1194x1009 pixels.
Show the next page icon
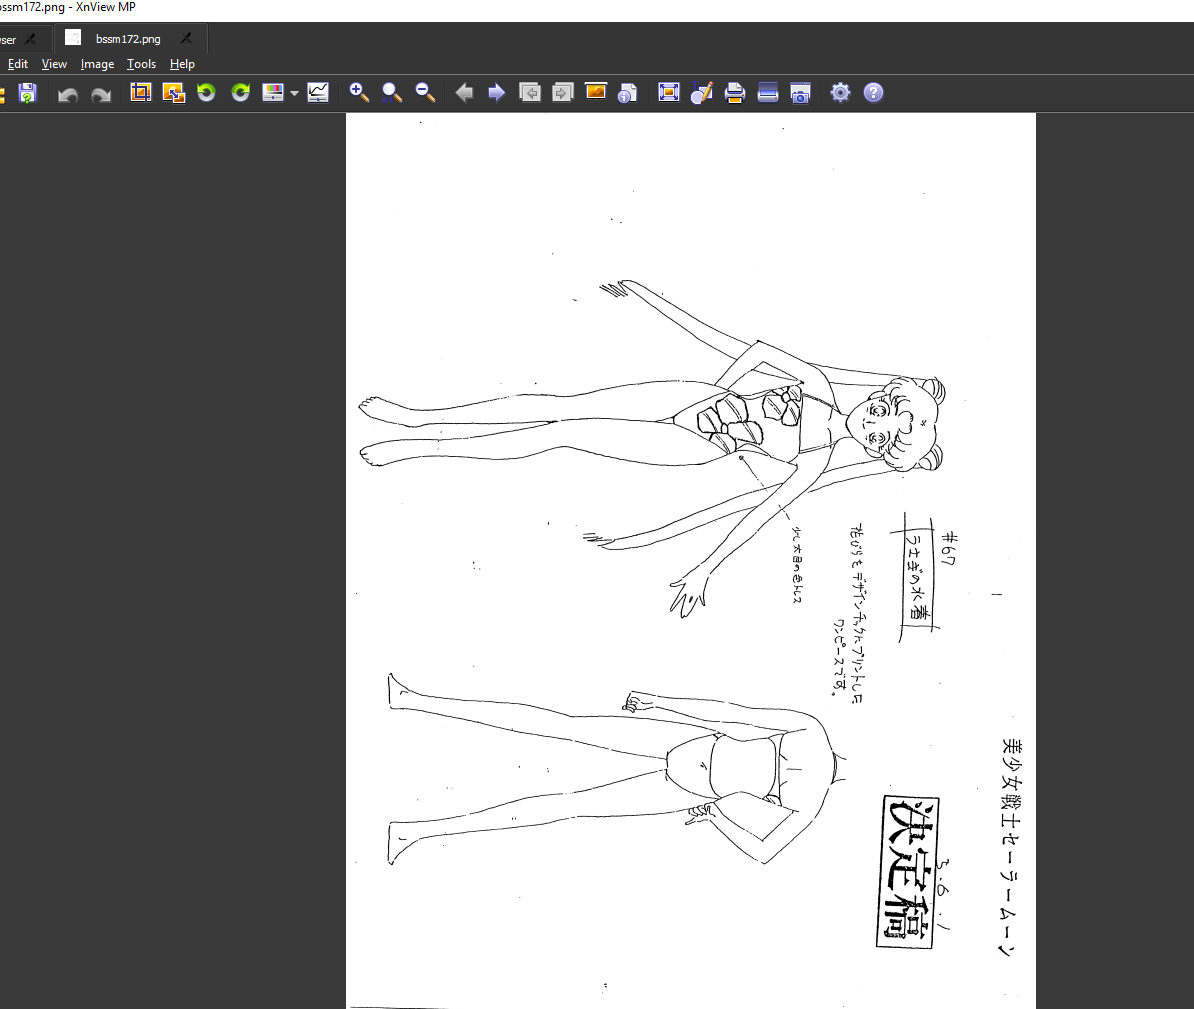[x=562, y=93]
